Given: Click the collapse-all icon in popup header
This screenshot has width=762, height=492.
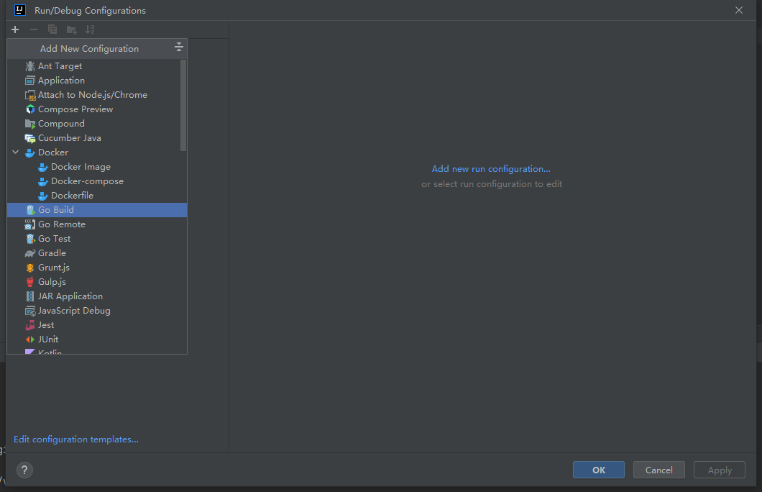Looking at the screenshot, I should [178, 47].
